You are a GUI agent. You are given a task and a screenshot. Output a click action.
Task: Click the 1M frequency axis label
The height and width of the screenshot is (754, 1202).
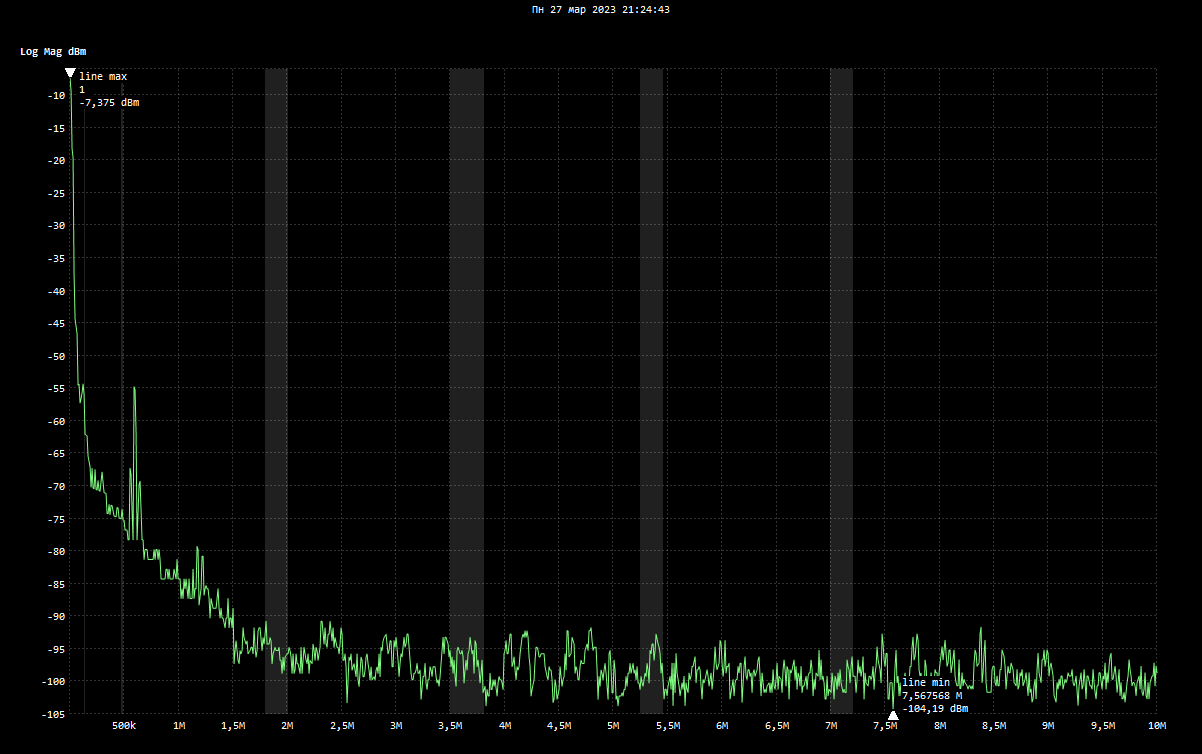[x=179, y=725]
